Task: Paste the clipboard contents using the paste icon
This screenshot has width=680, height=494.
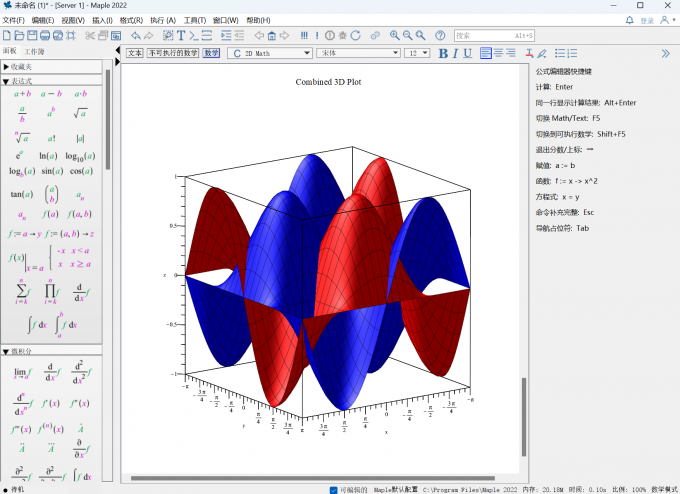Action: pos(116,36)
